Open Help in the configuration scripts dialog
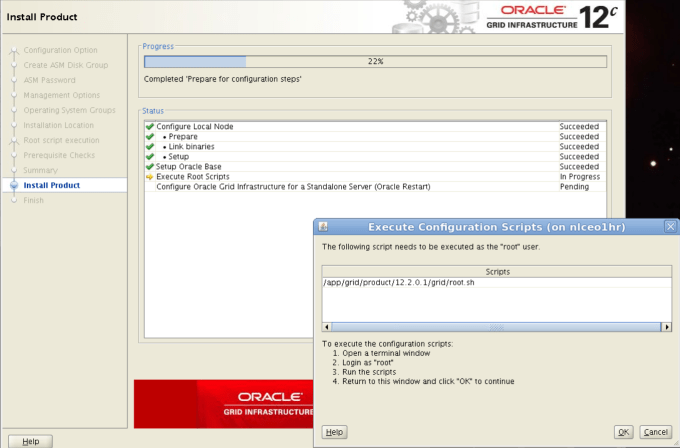Image resolution: width=680 pixels, height=448 pixels. (334, 432)
